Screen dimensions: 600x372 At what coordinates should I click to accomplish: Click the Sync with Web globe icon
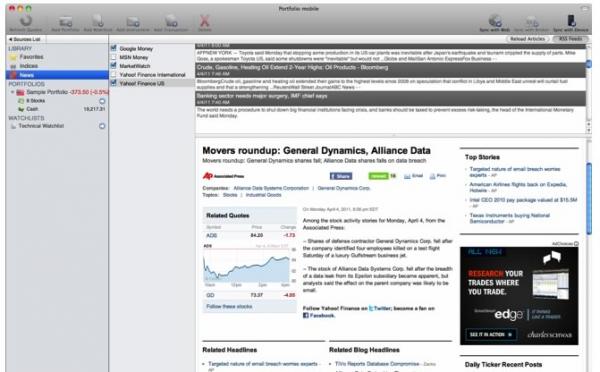pyautogui.click(x=495, y=20)
